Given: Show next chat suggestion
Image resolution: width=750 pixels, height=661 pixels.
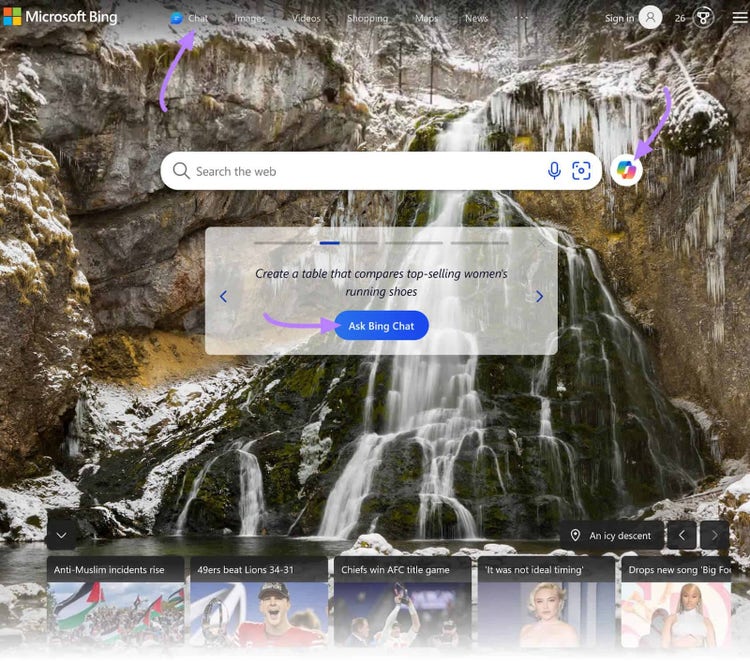Looking at the screenshot, I should click(540, 297).
